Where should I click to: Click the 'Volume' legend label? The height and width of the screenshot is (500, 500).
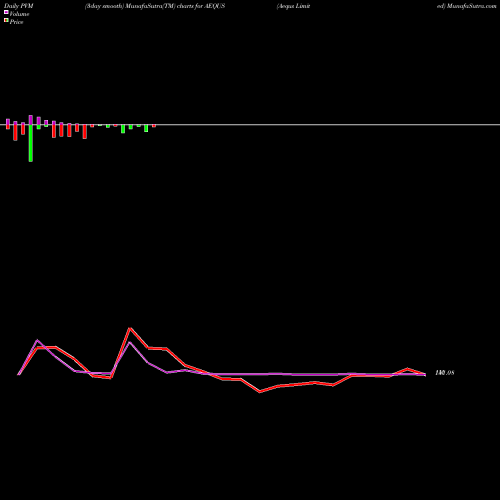click(x=19, y=14)
